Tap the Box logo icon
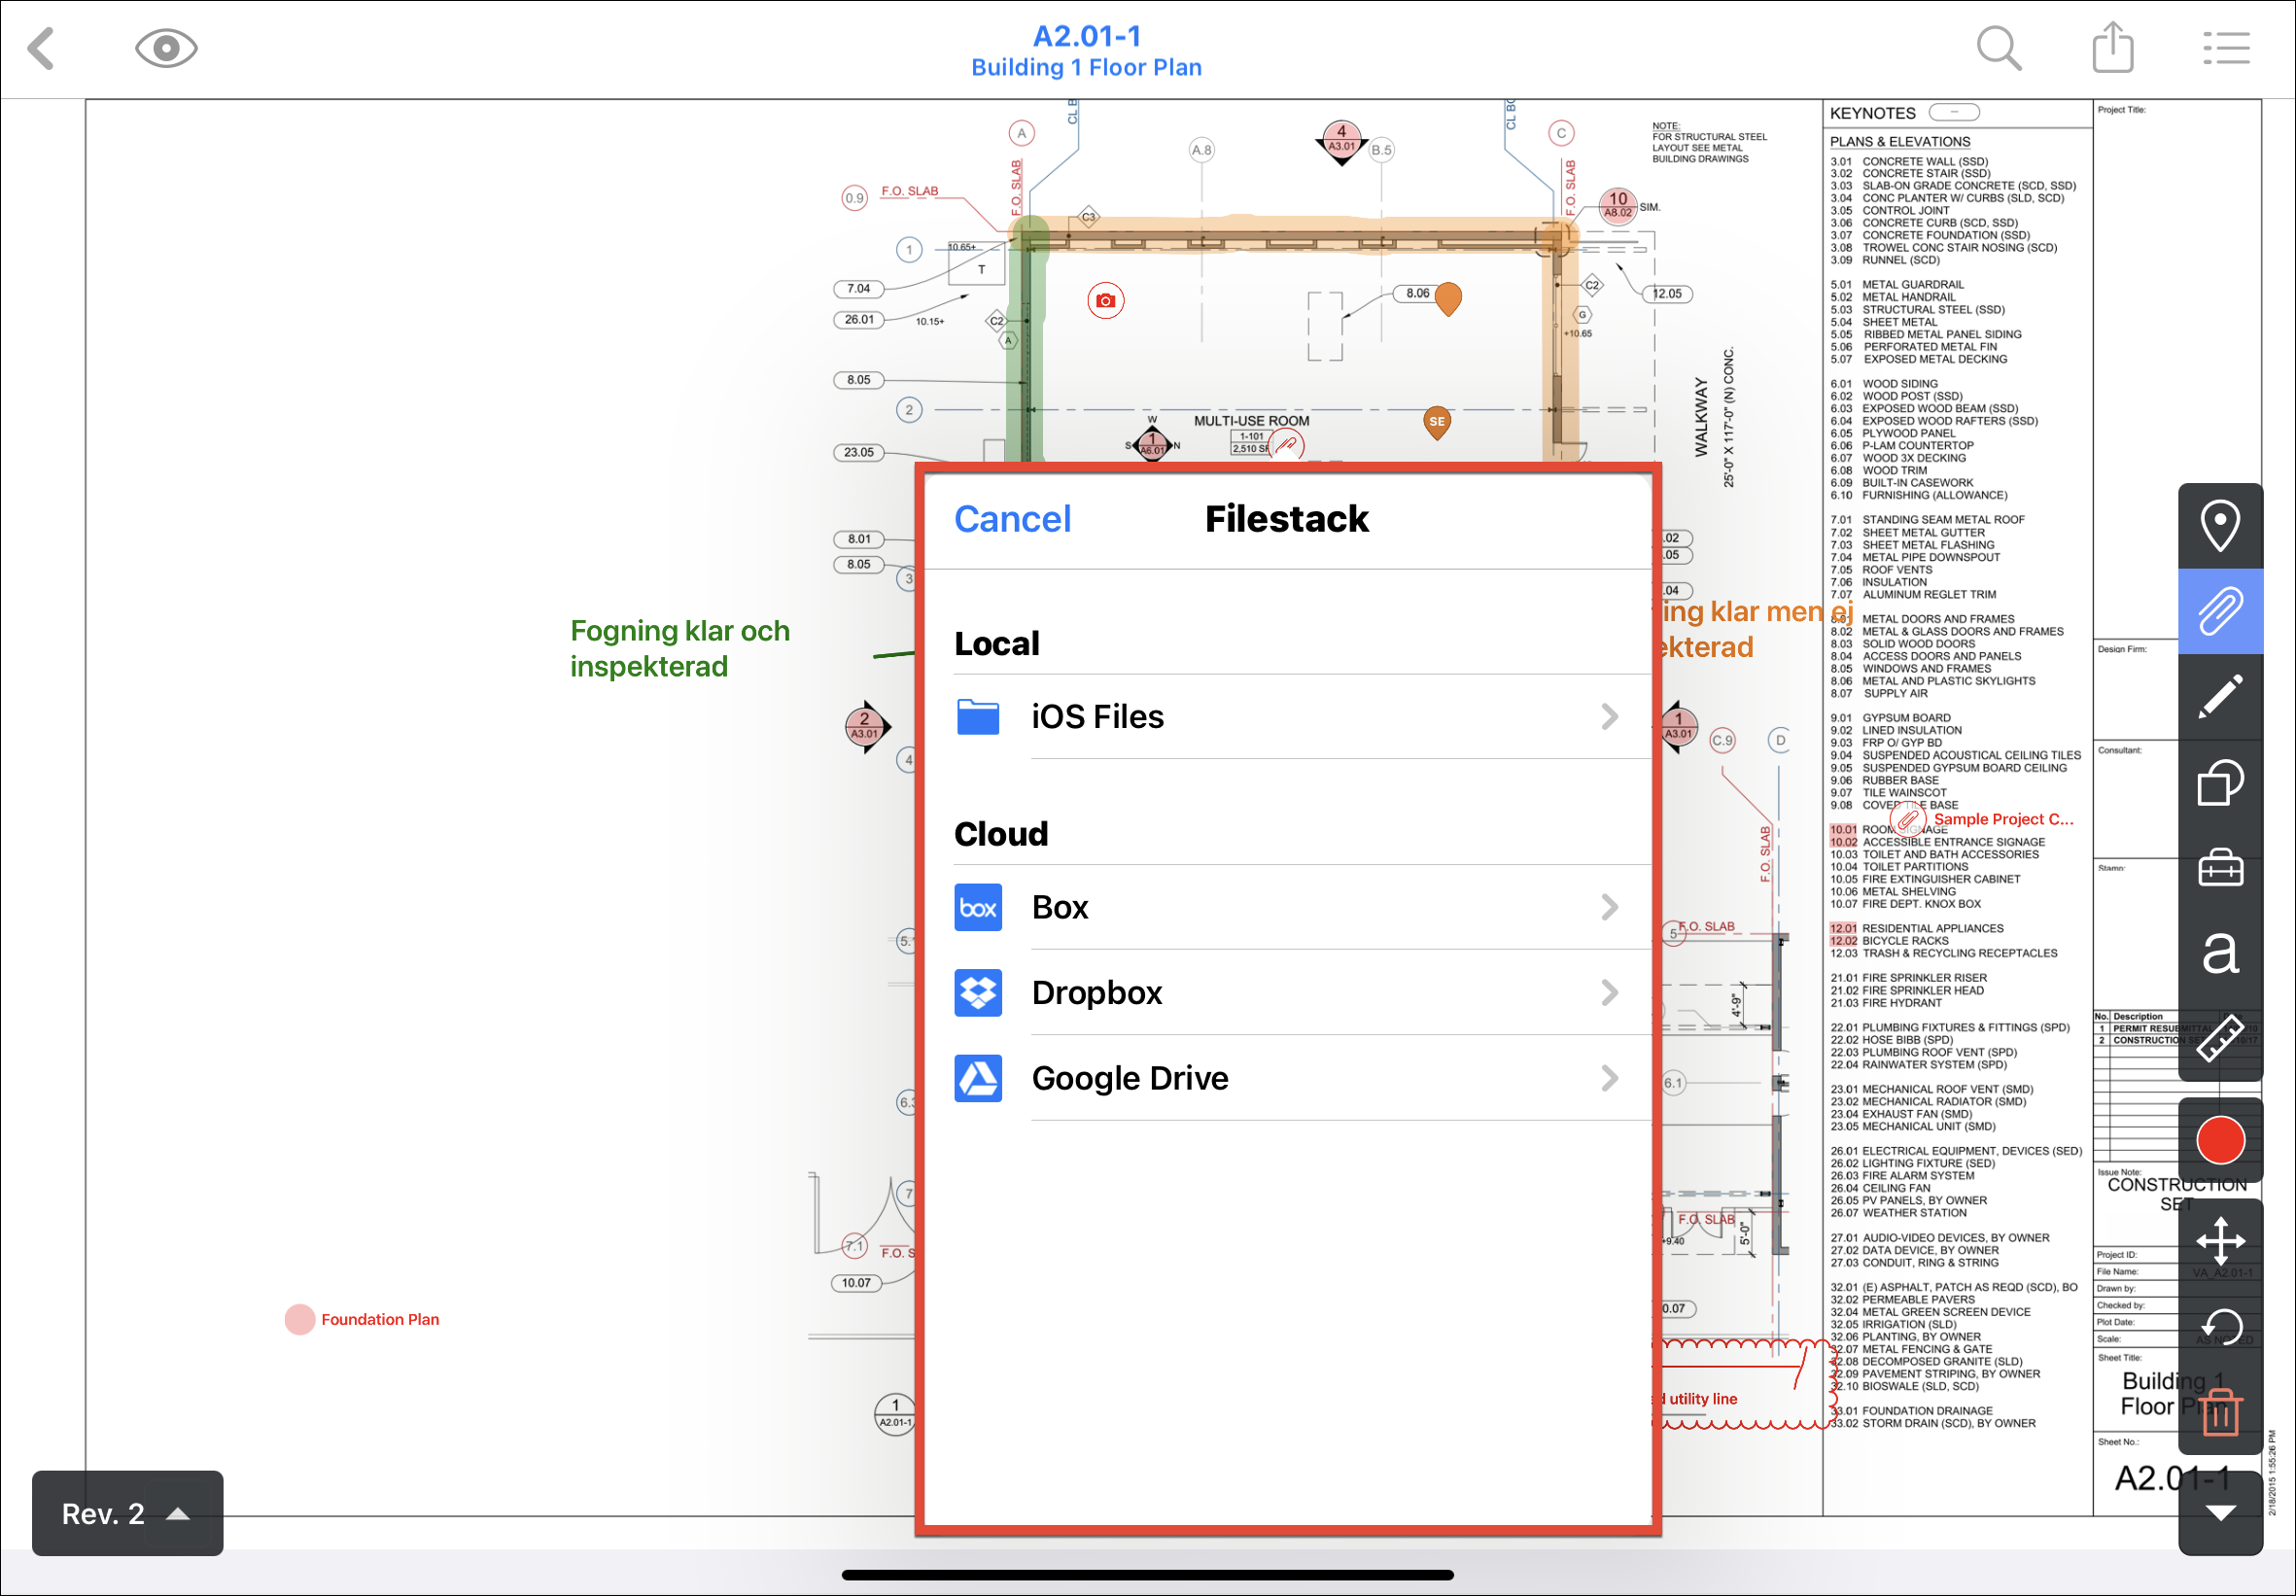The width and height of the screenshot is (2296, 1596). click(978, 907)
